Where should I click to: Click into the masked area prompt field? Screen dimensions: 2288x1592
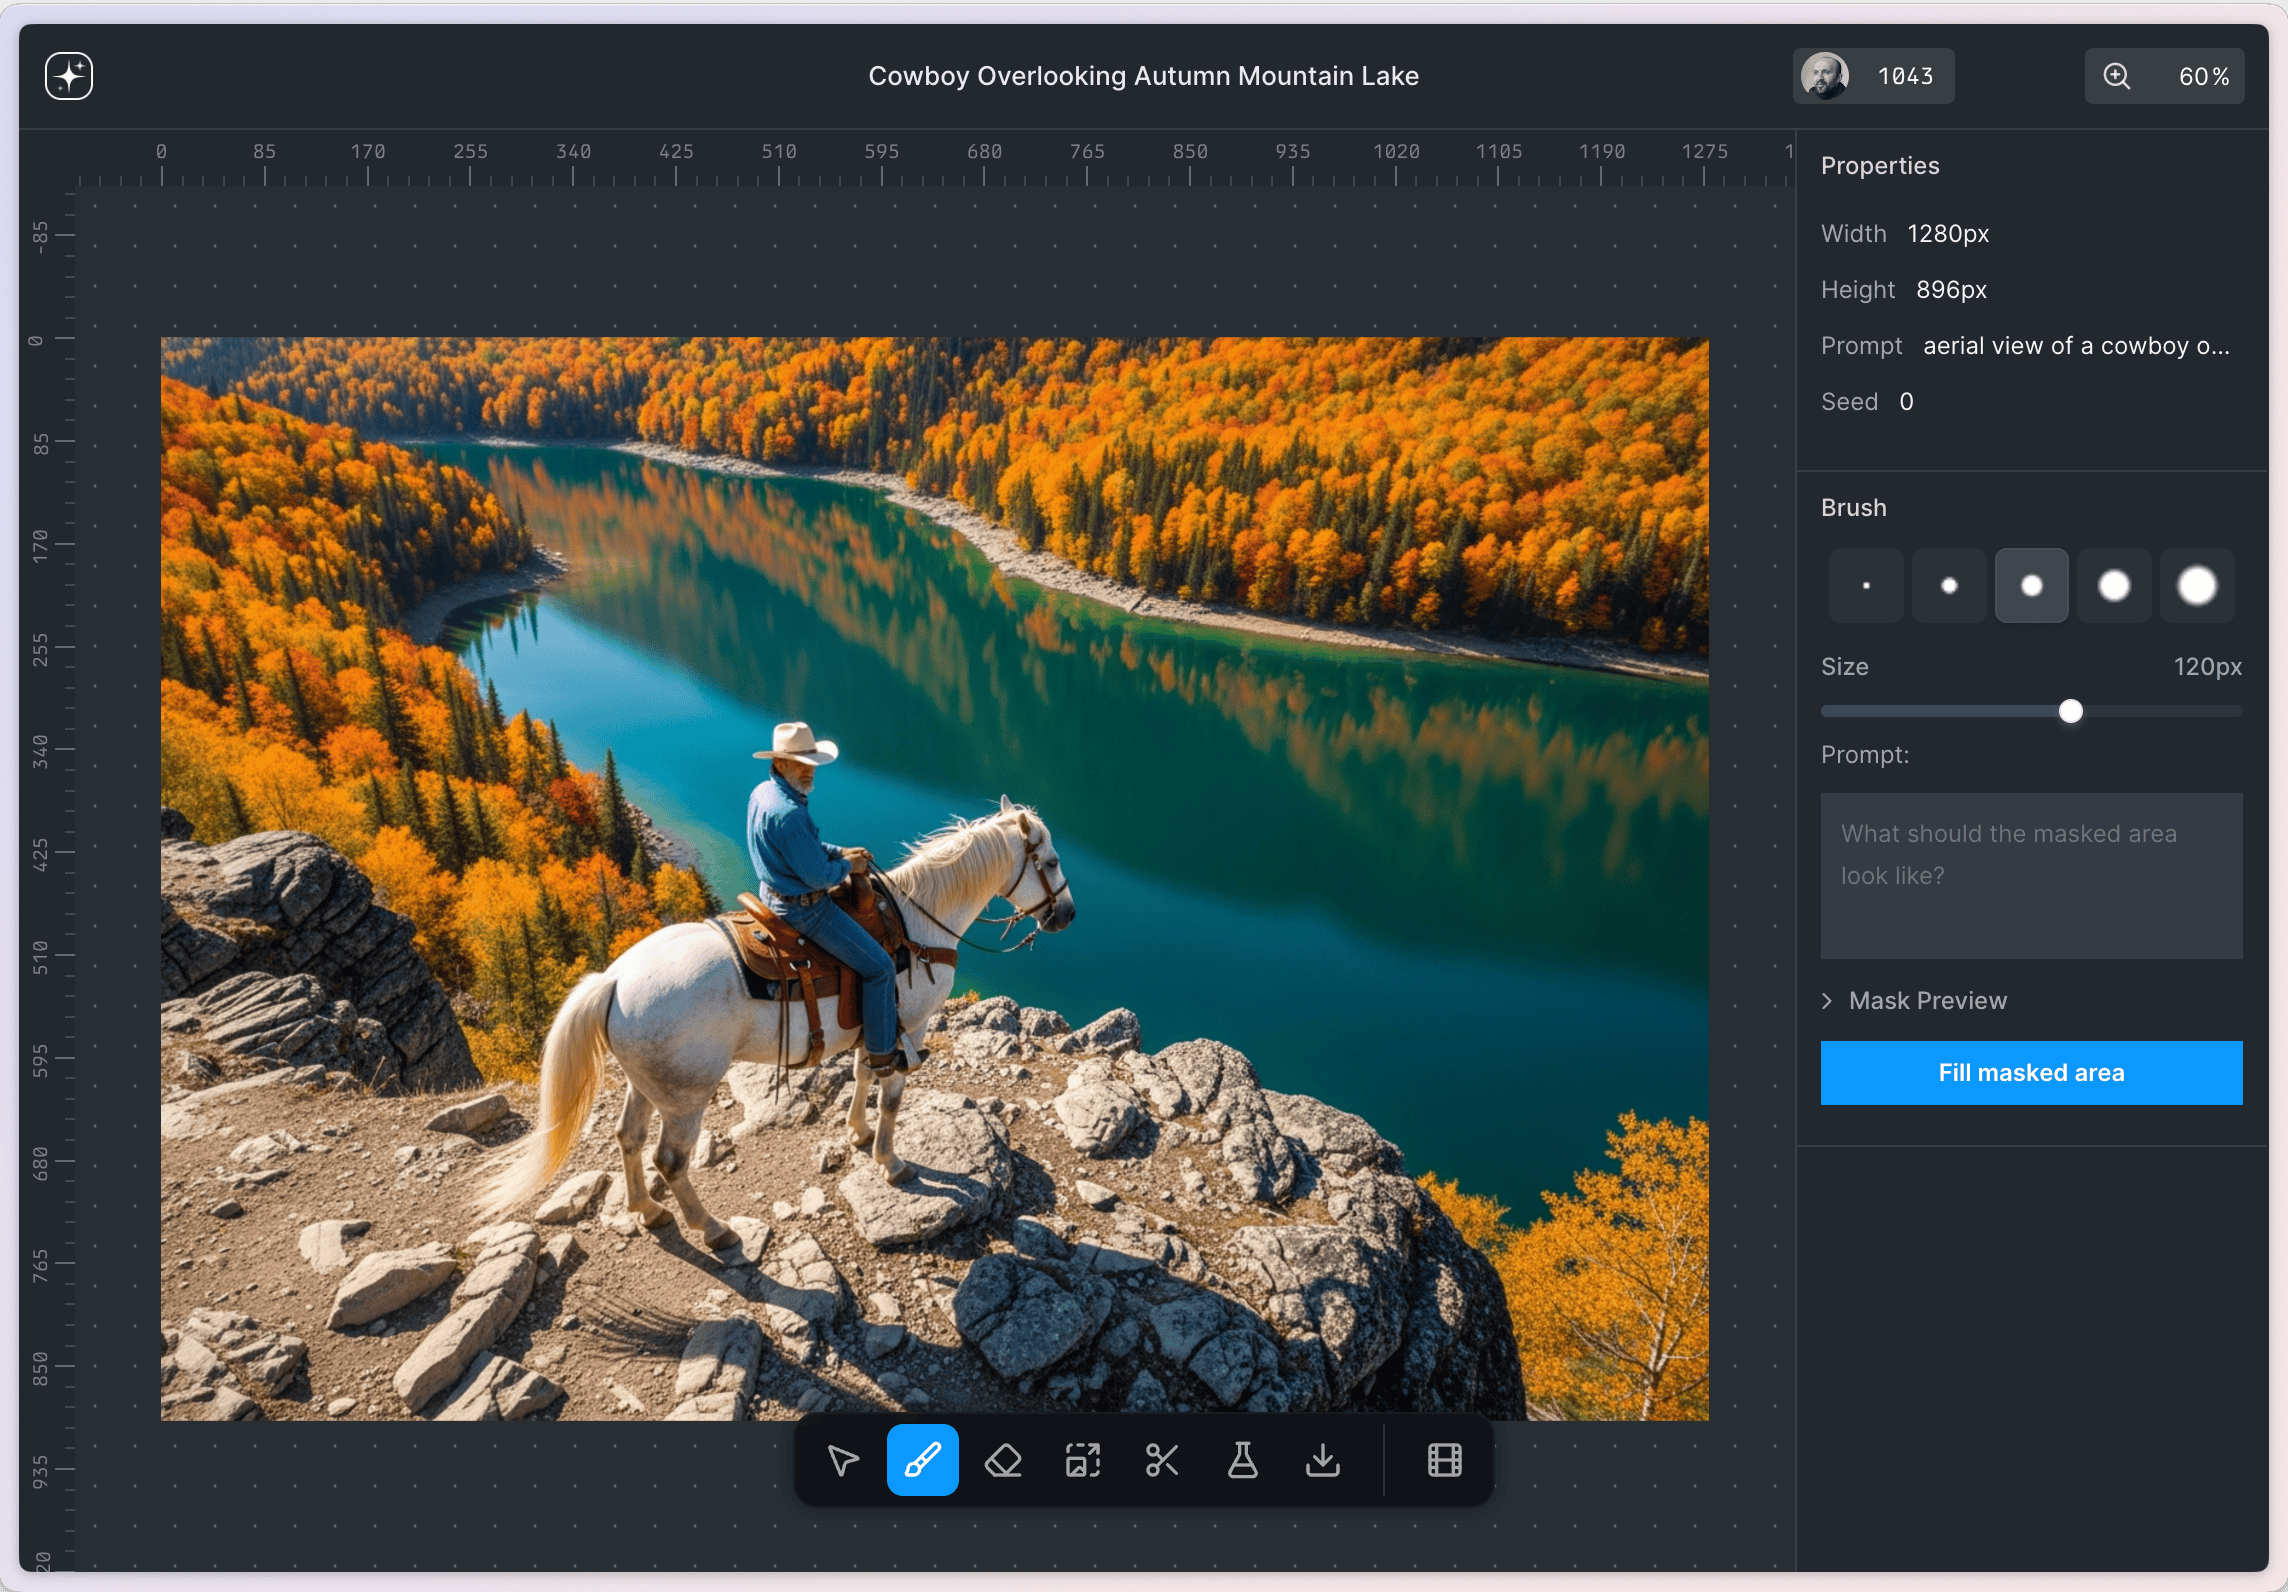click(x=2031, y=876)
